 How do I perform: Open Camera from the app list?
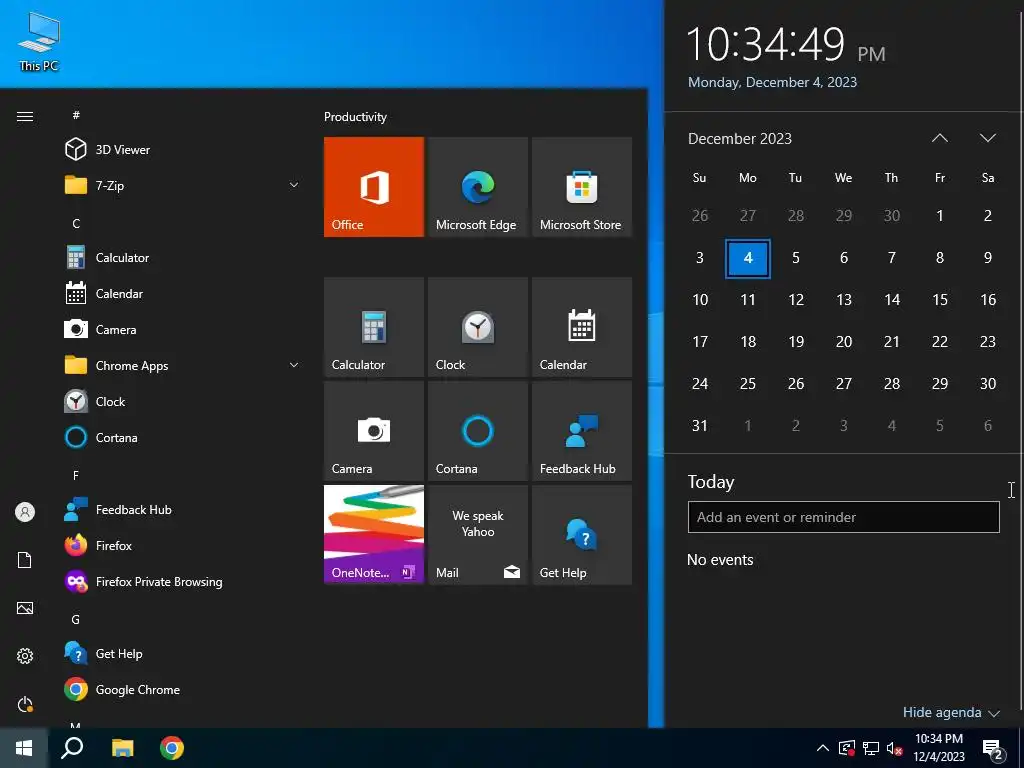tap(183, 330)
